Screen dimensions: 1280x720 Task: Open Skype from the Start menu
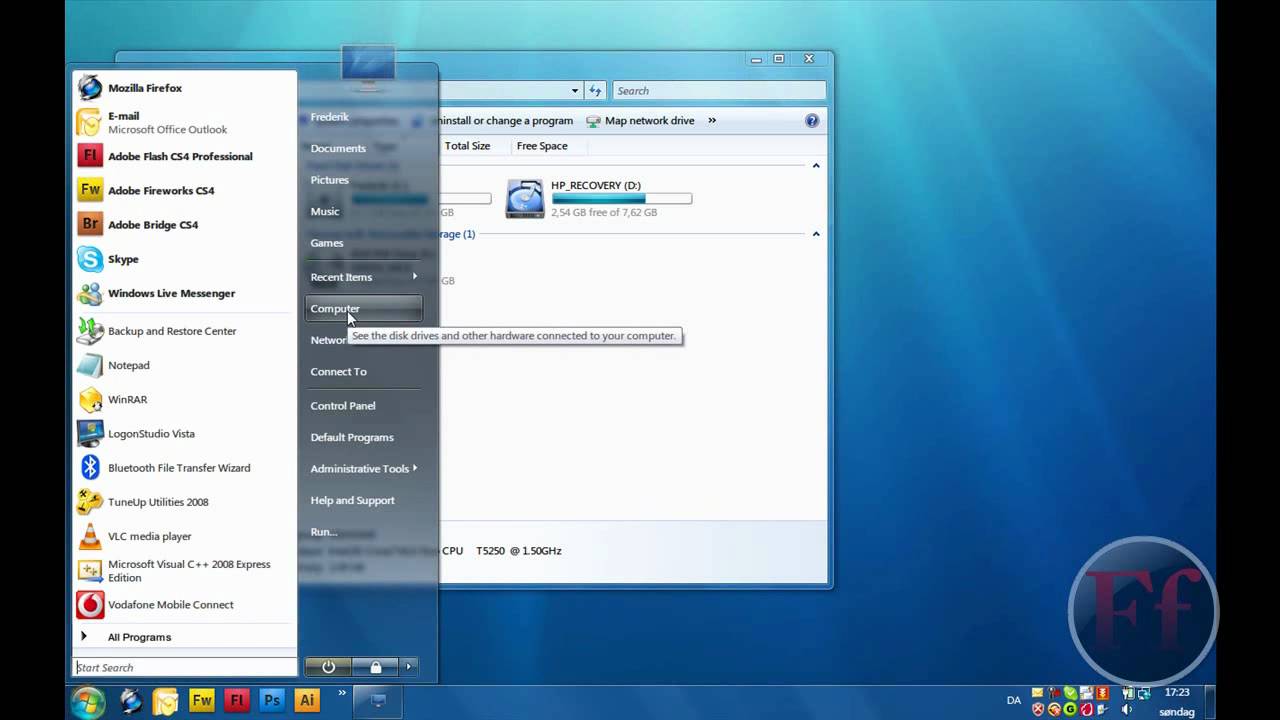pos(185,259)
